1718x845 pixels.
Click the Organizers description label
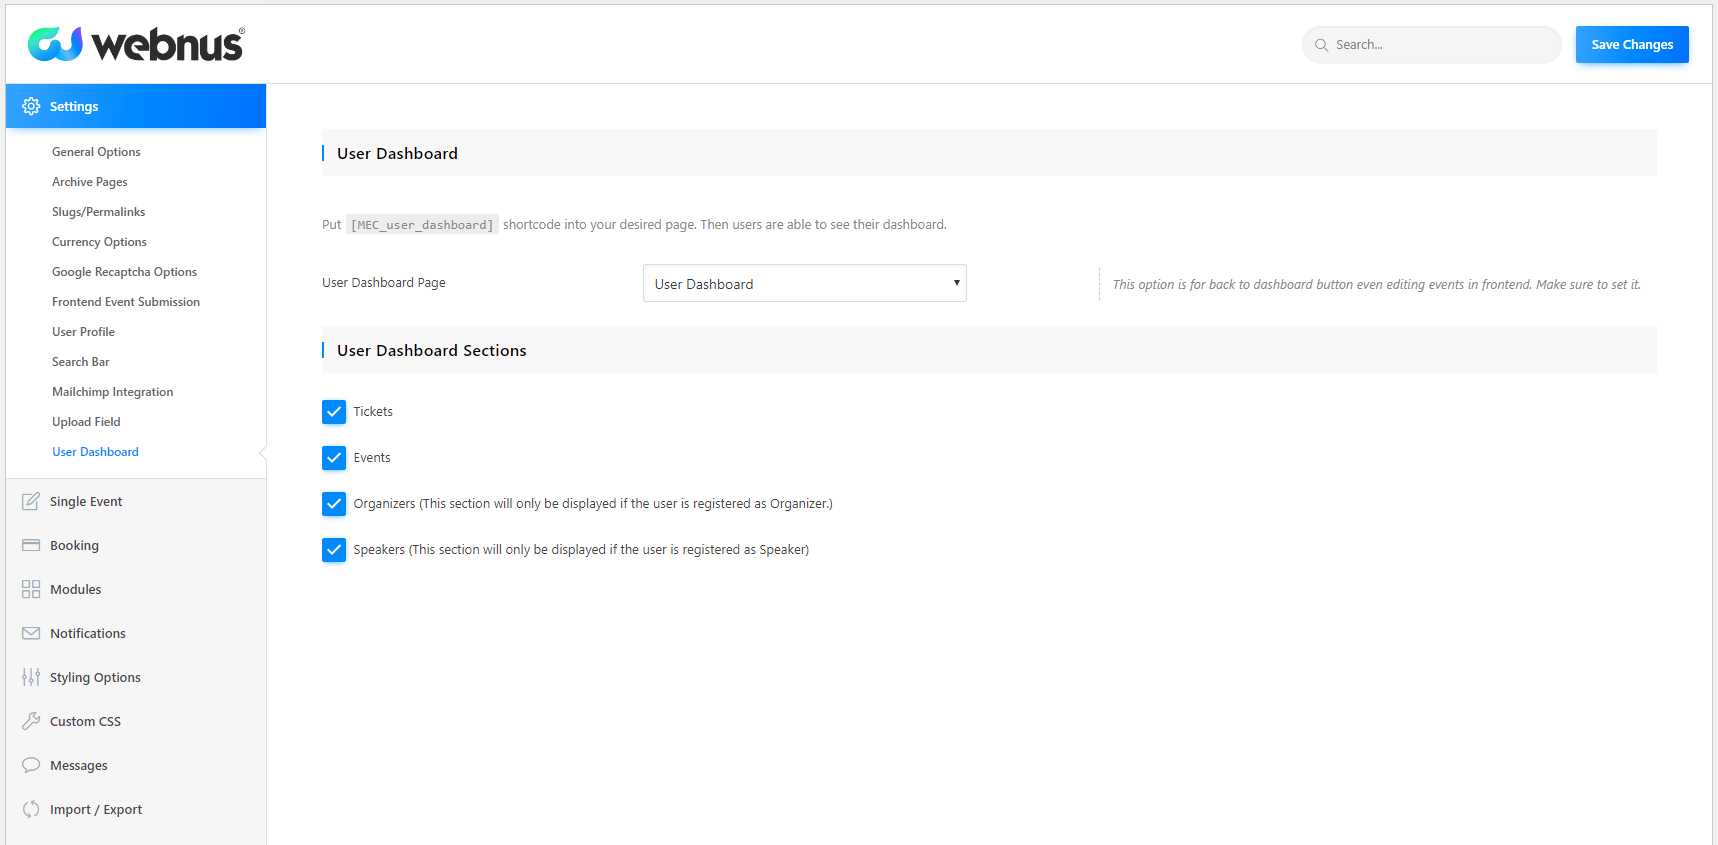pos(593,504)
